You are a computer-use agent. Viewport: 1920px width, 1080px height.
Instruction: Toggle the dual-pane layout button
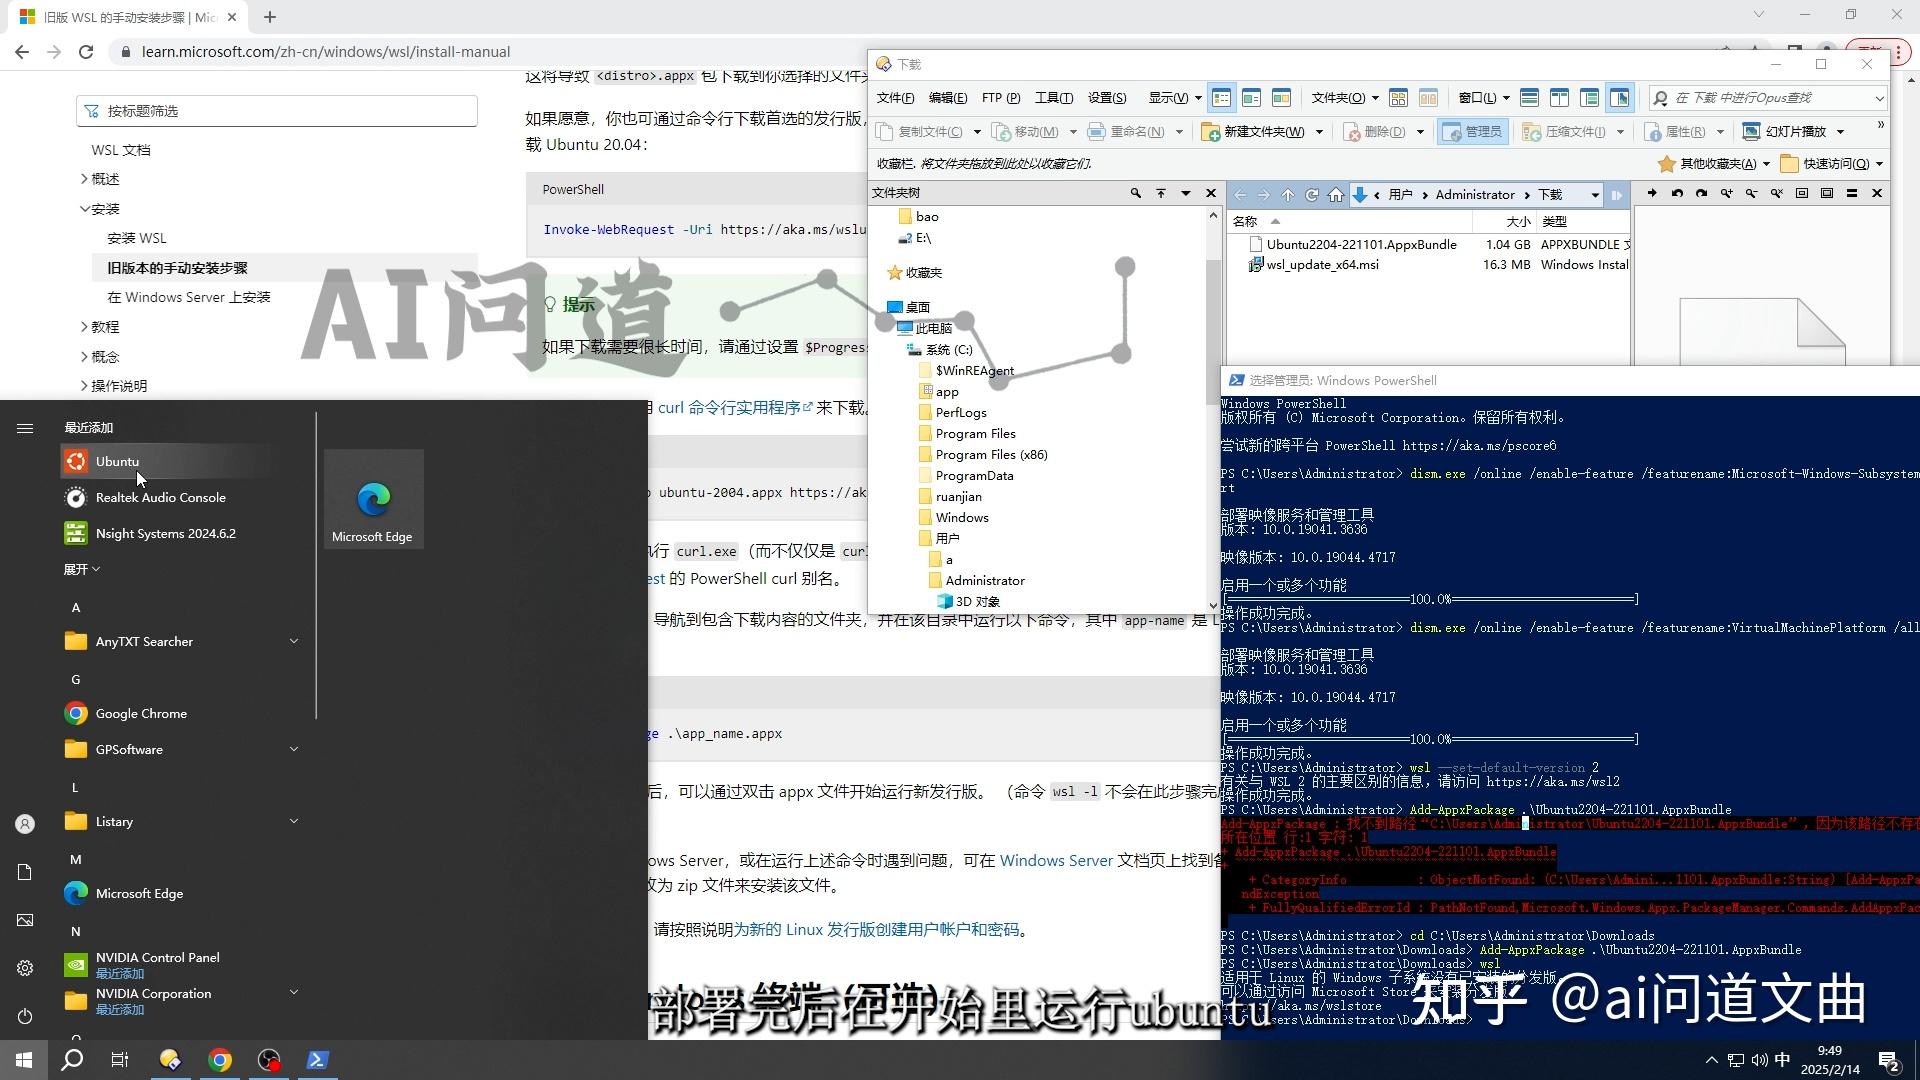tap(1561, 97)
